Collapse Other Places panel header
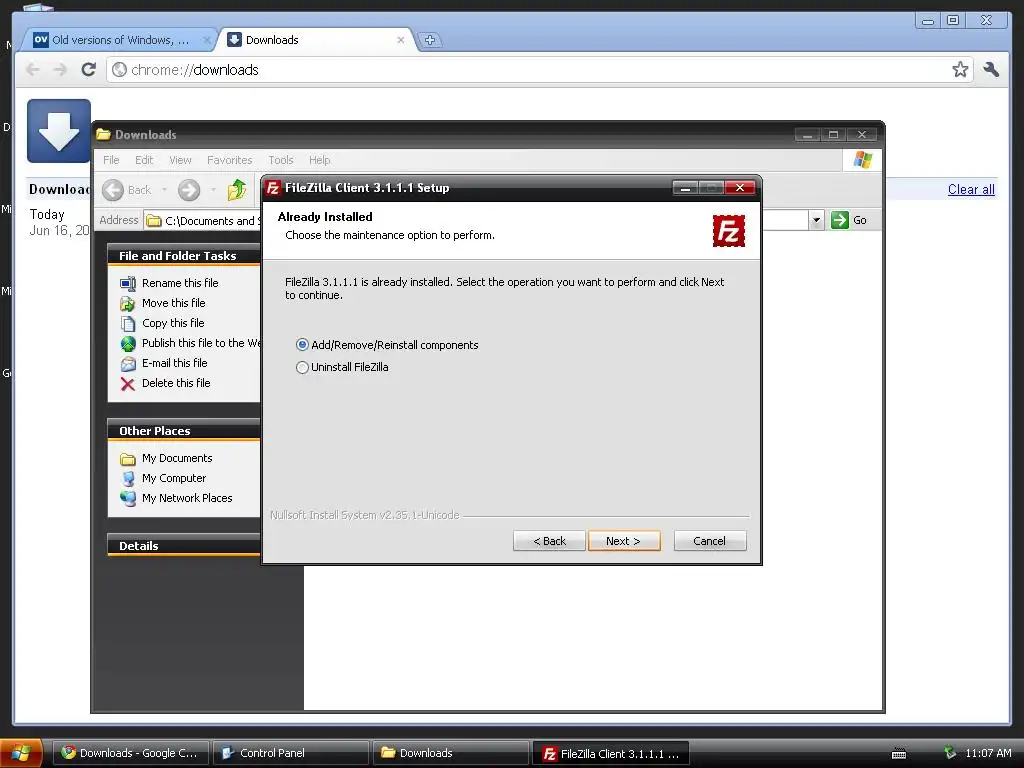This screenshot has width=1024, height=768. (x=184, y=431)
